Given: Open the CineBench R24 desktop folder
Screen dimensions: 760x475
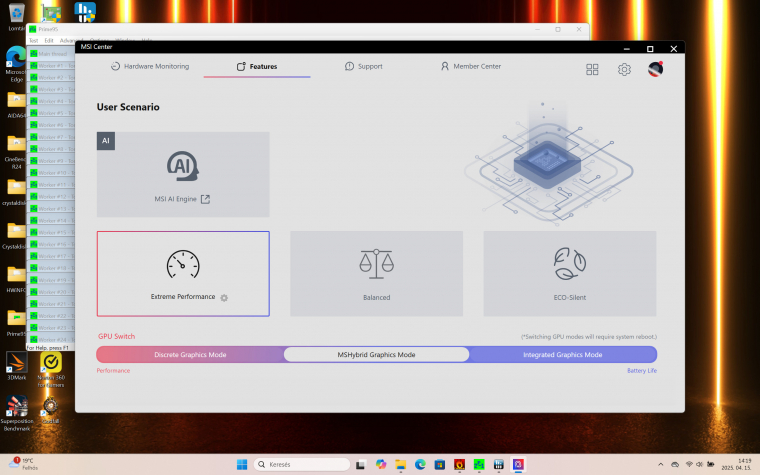Looking at the screenshot, I should coord(16,152).
